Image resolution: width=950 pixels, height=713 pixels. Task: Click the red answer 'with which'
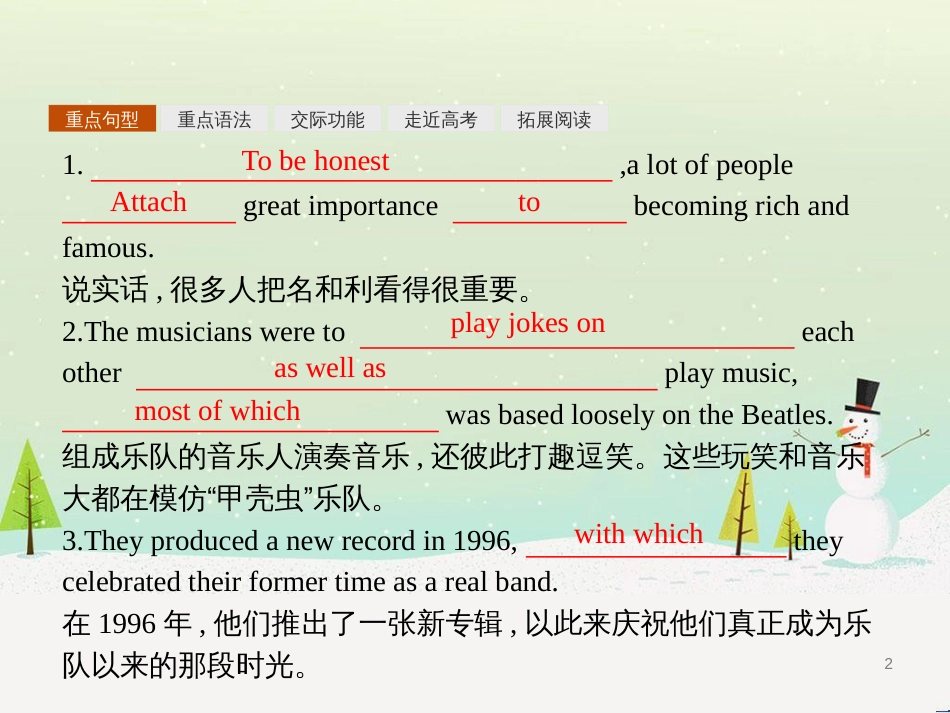tap(639, 534)
